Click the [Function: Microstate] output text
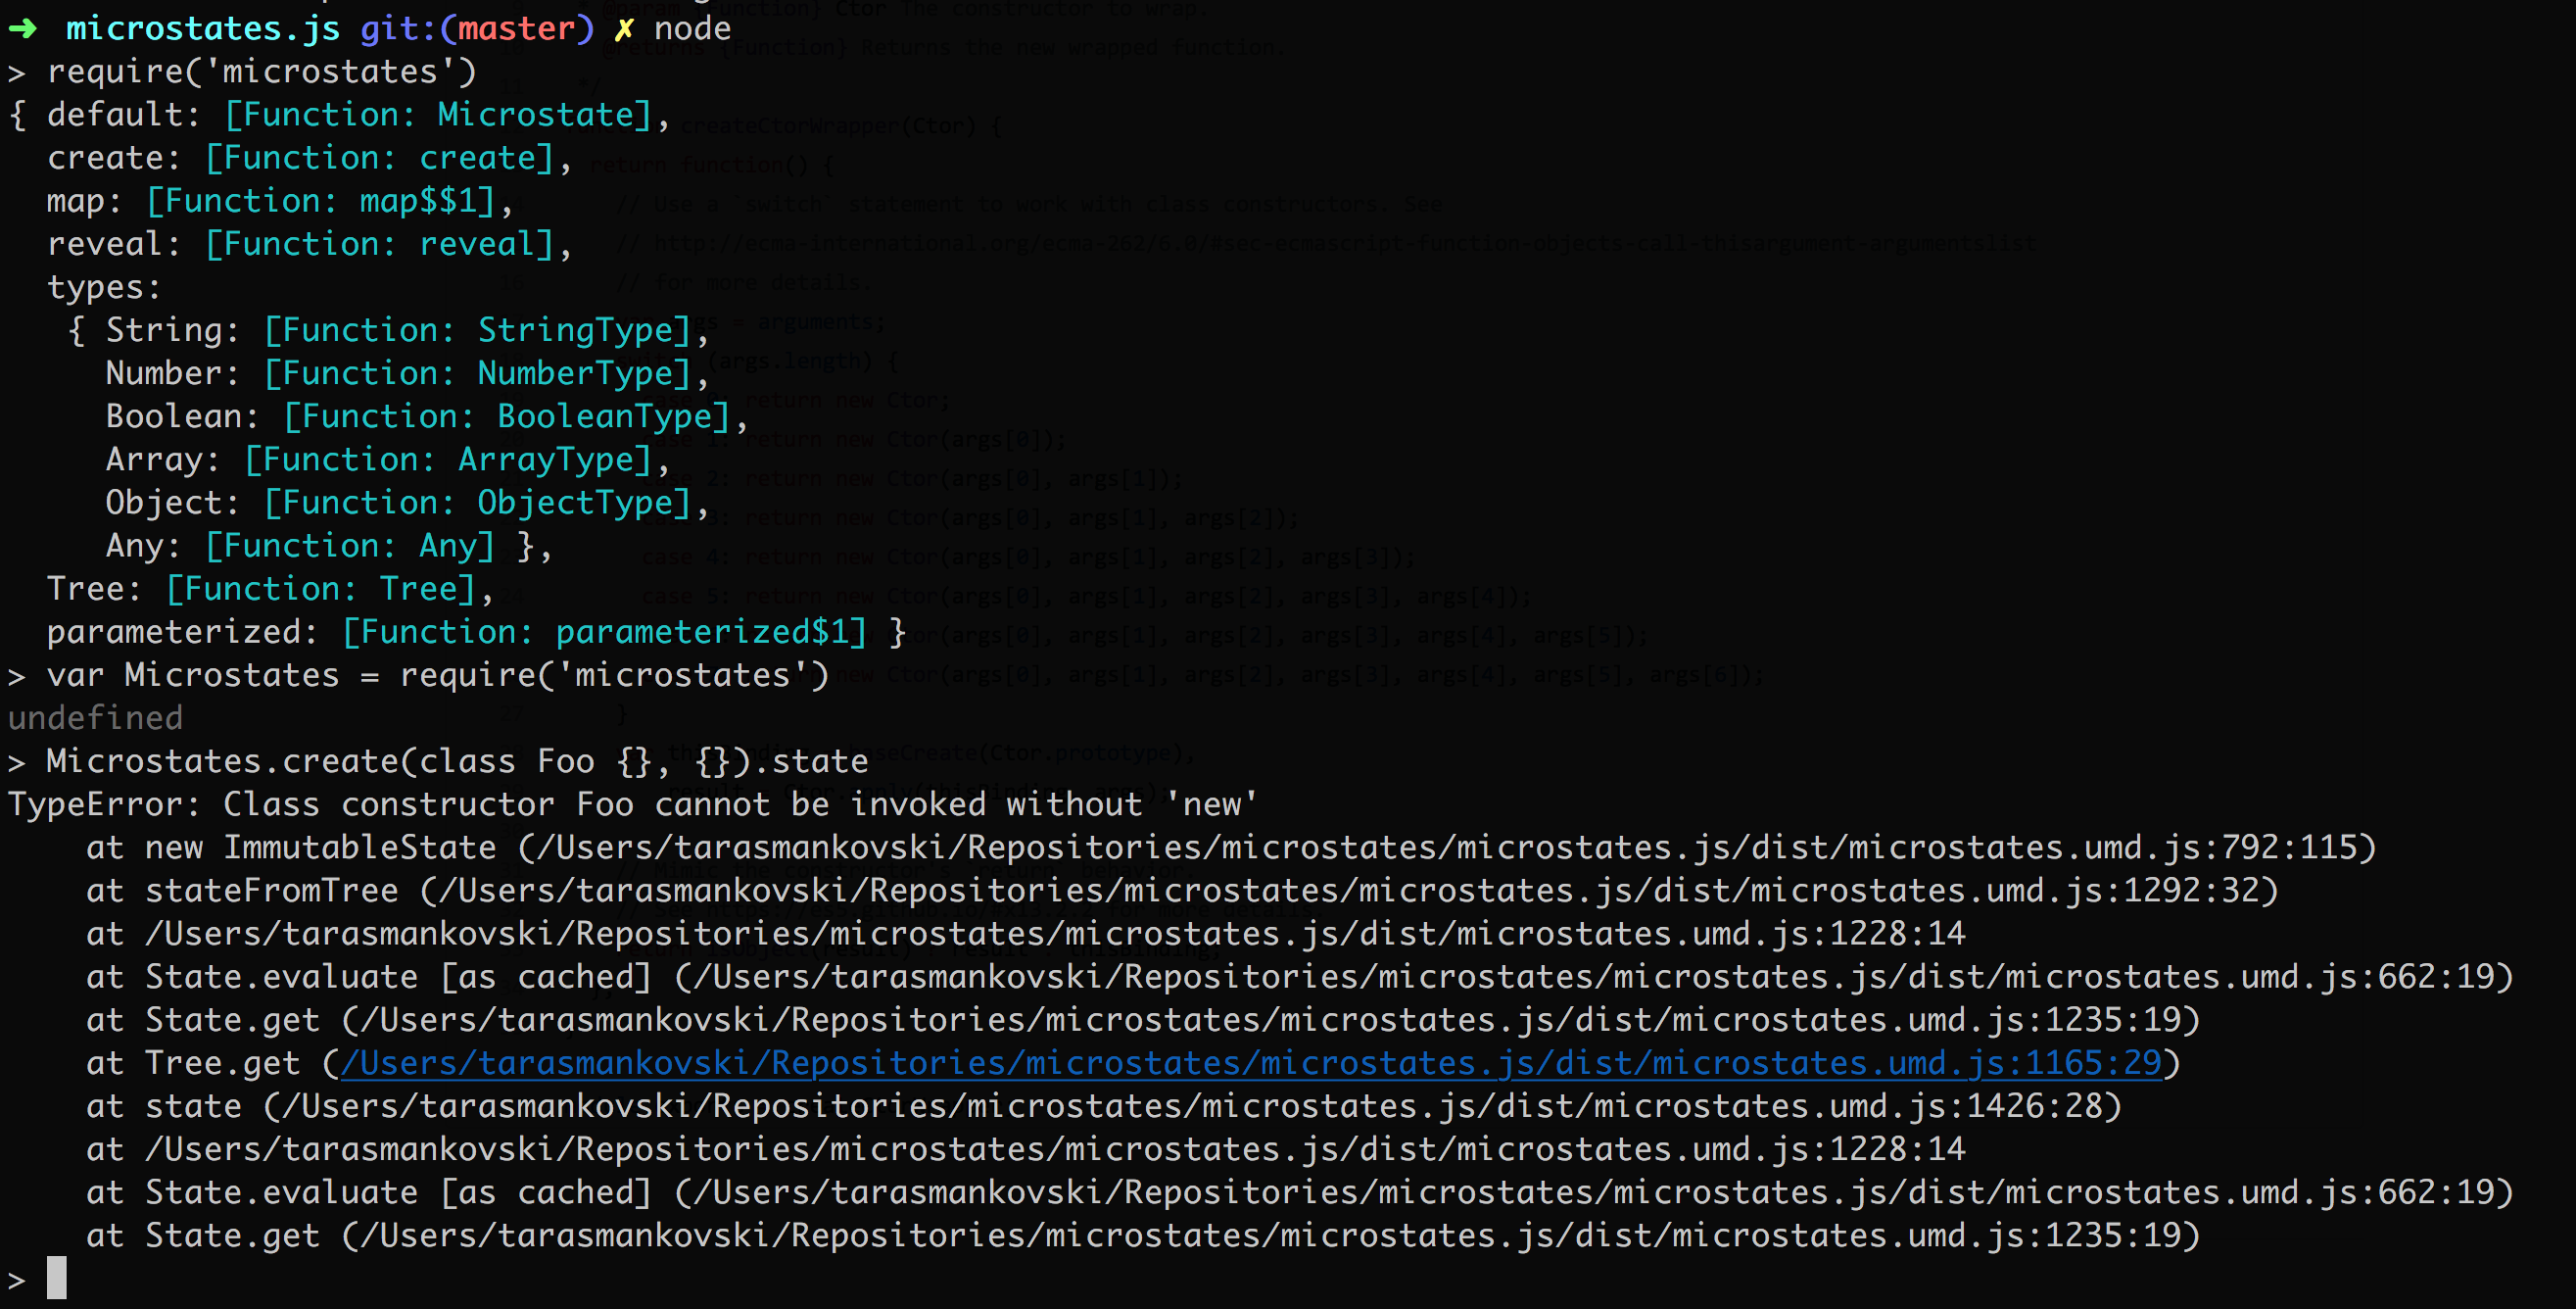Image resolution: width=2576 pixels, height=1309 pixels. (438, 115)
